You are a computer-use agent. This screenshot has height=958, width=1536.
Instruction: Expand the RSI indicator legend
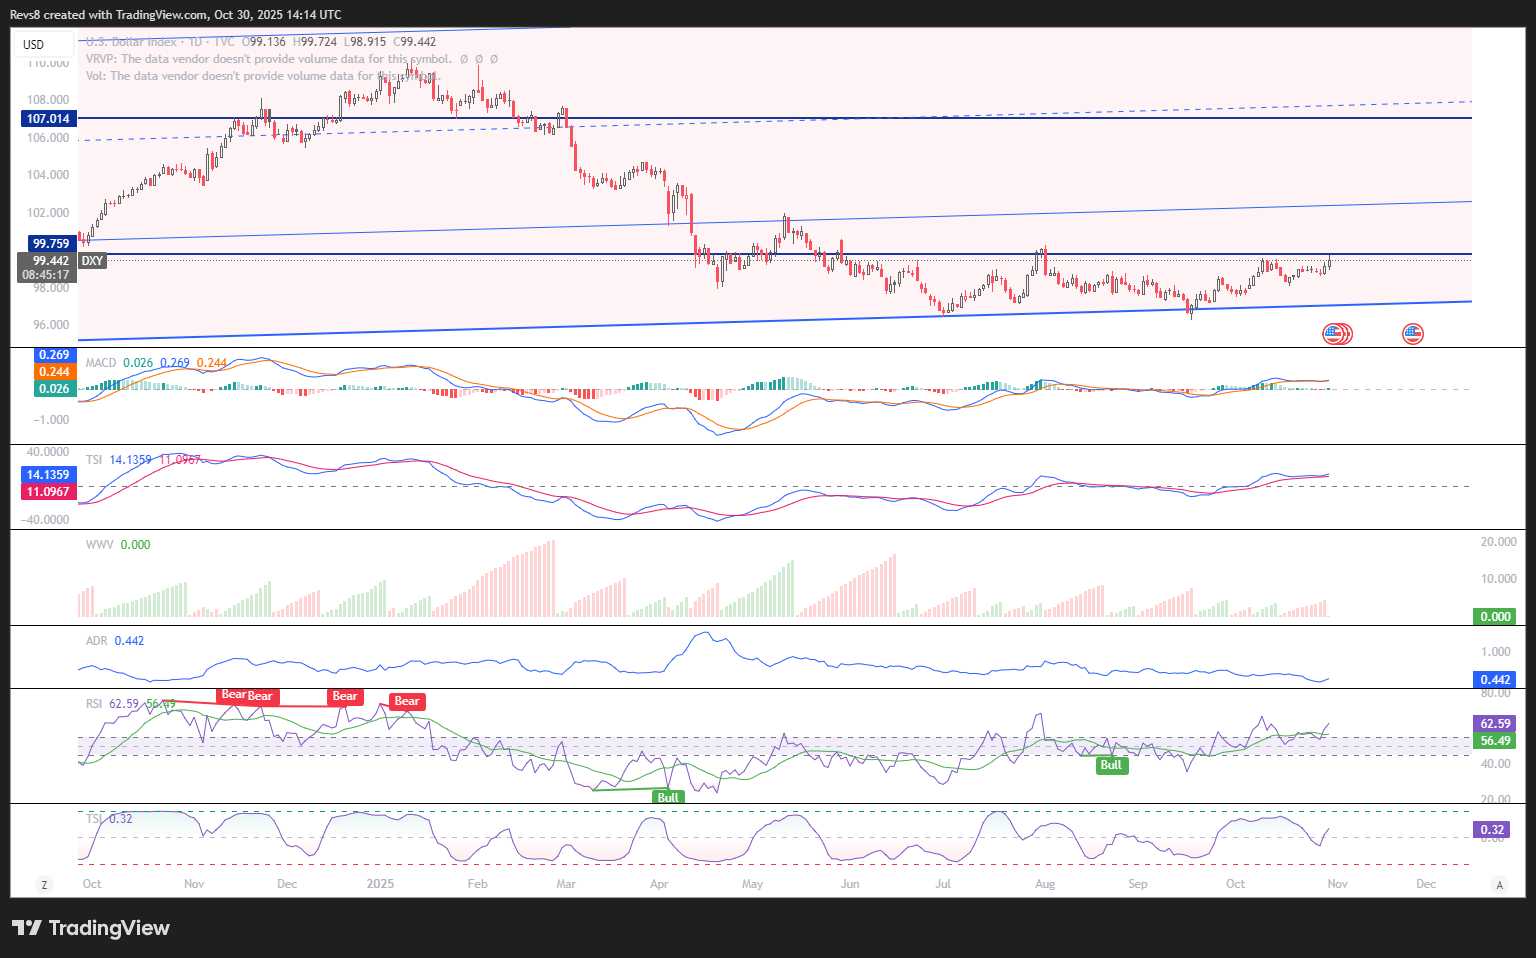(x=94, y=704)
